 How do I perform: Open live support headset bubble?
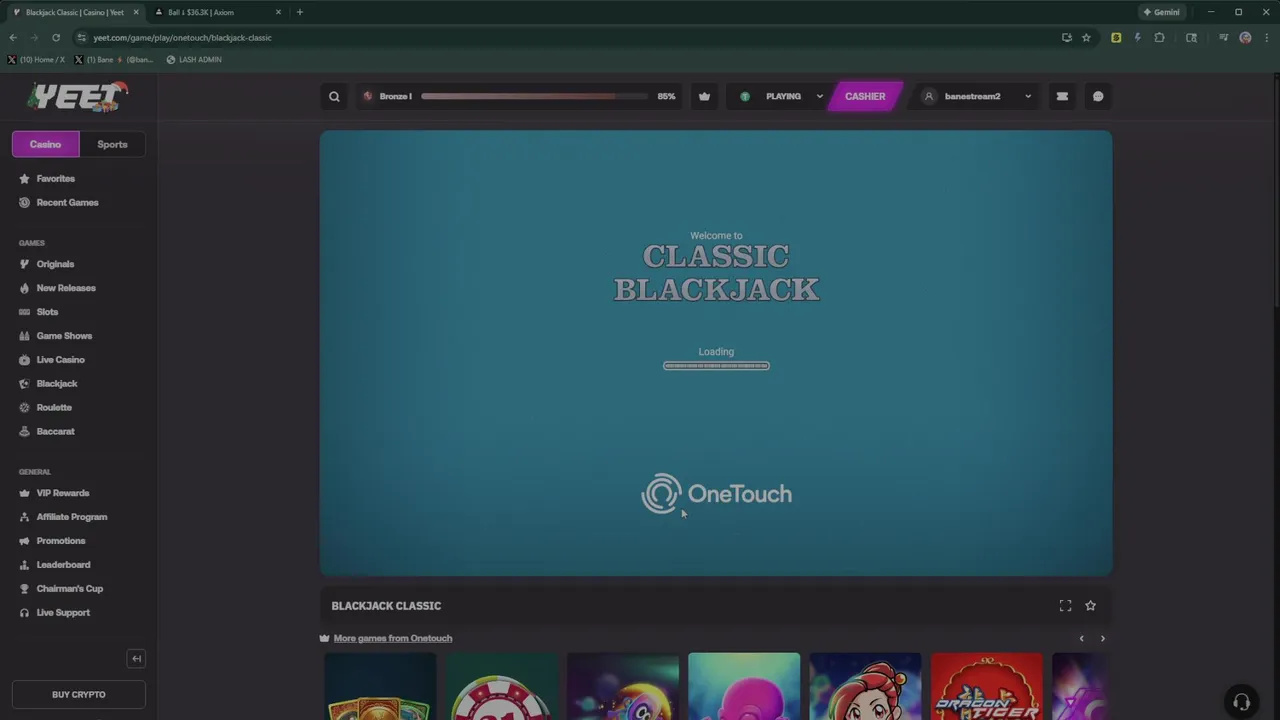point(1241,701)
